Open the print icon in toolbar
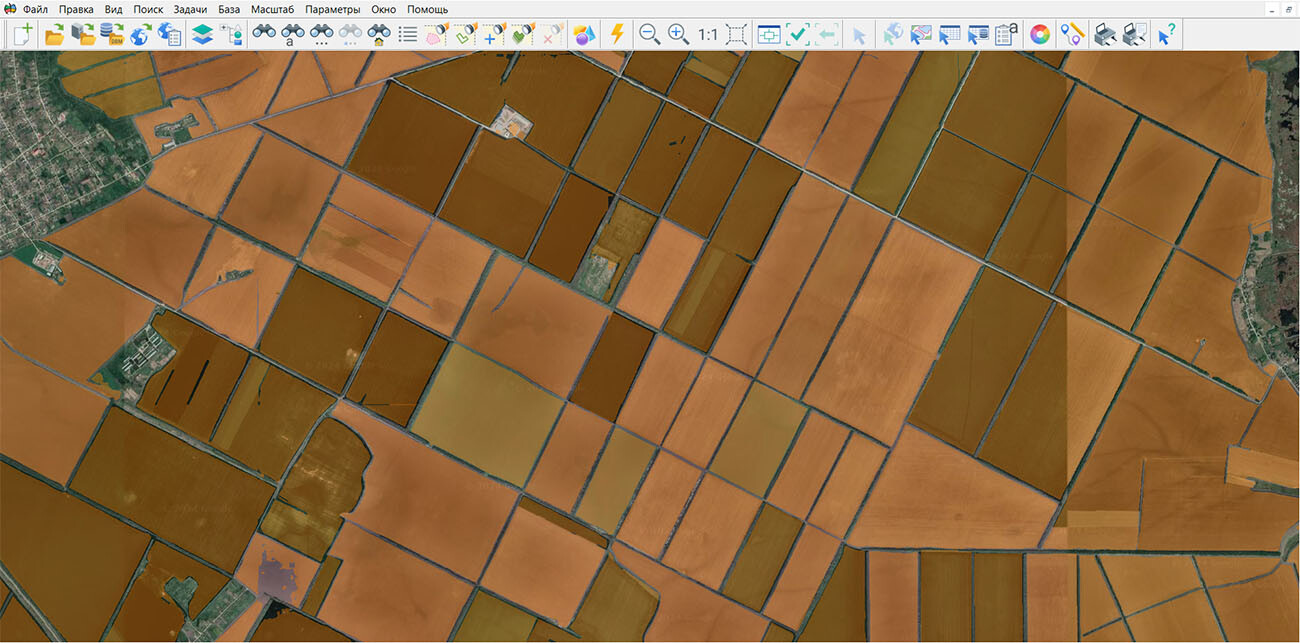Viewport: 1300px width, 643px height. [1105, 34]
